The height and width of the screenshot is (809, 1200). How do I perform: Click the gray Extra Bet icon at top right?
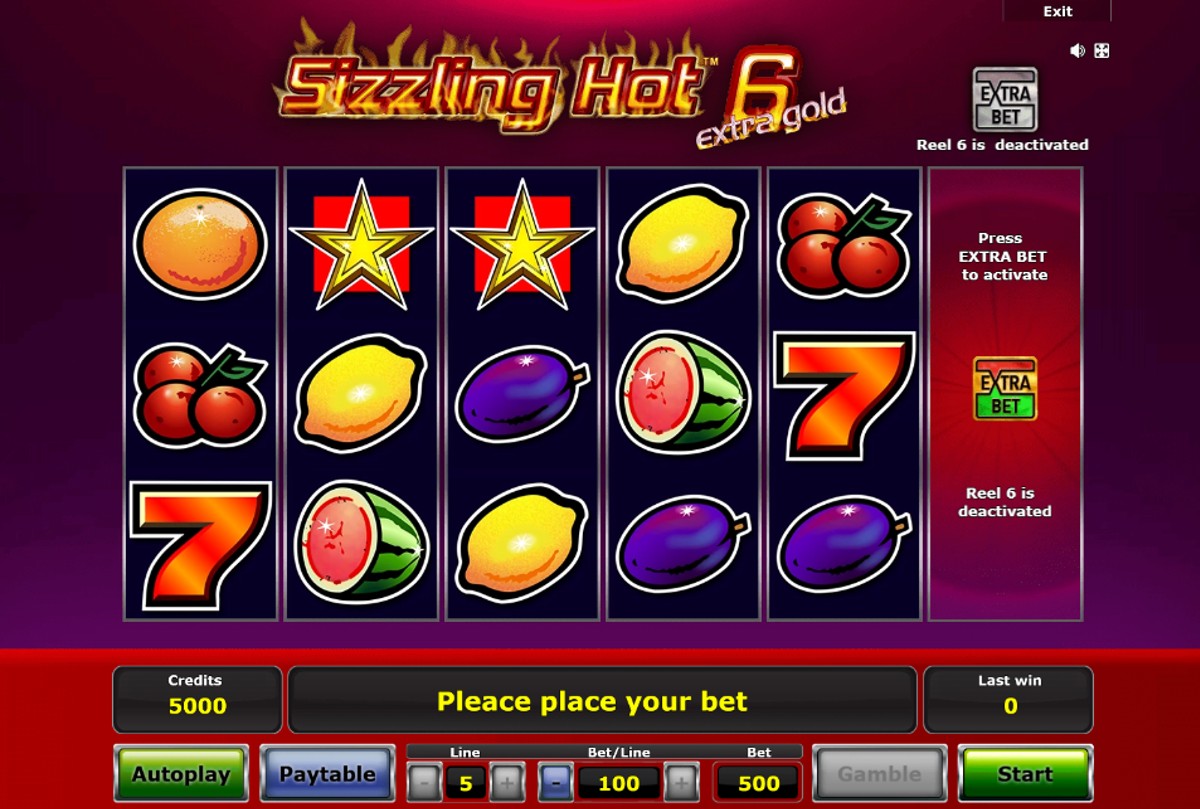[1005, 100]
